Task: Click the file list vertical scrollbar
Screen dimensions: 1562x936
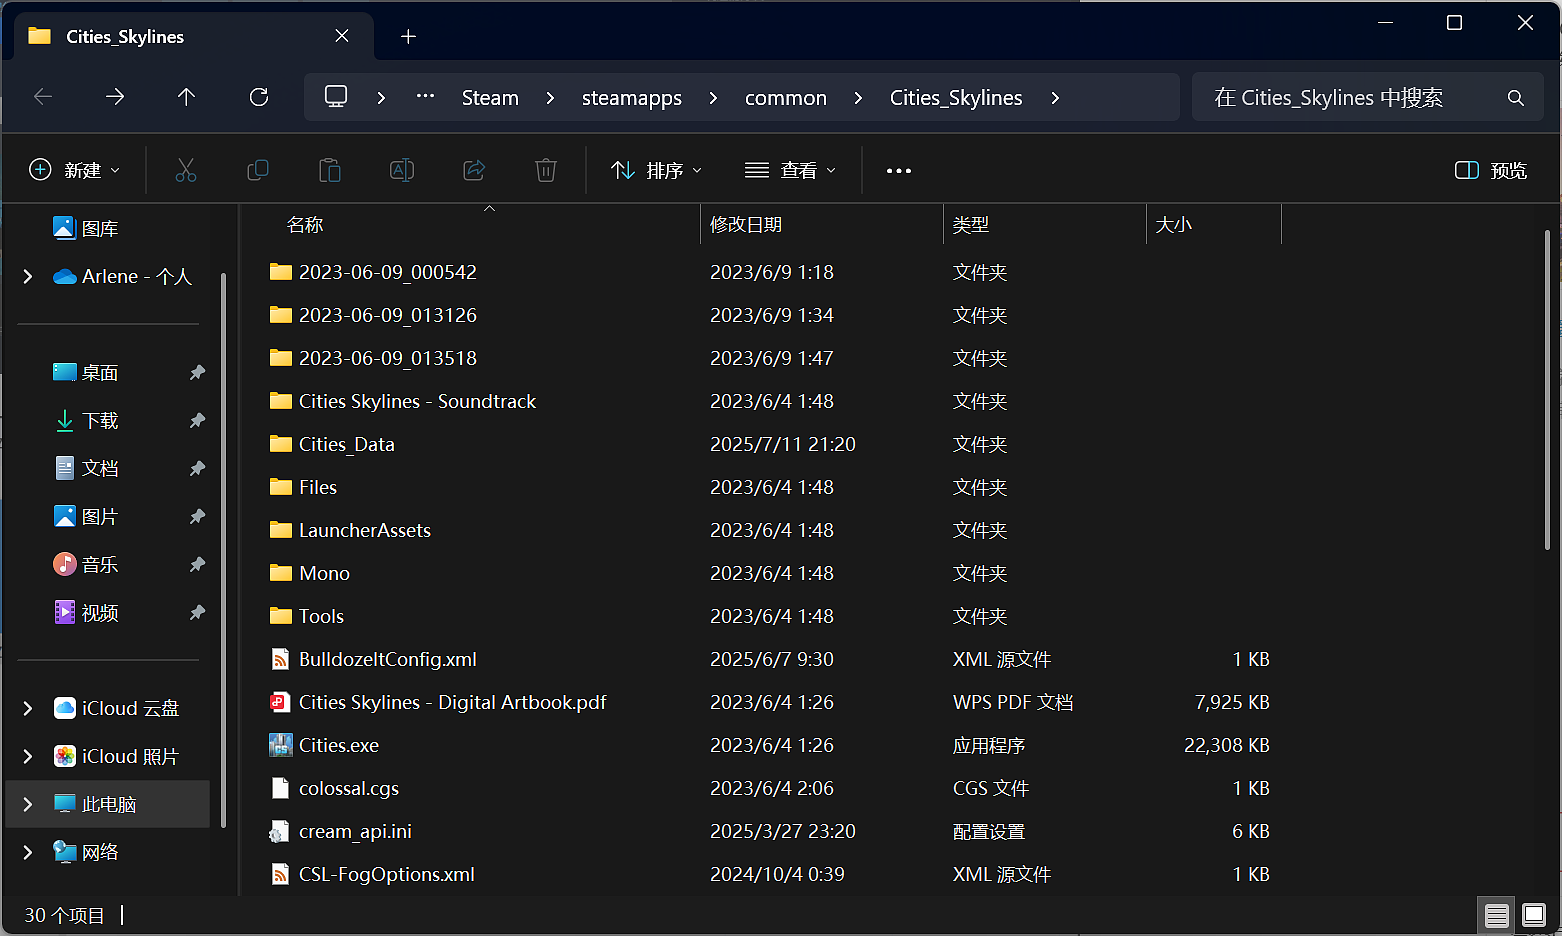Action: [1547, 390]
